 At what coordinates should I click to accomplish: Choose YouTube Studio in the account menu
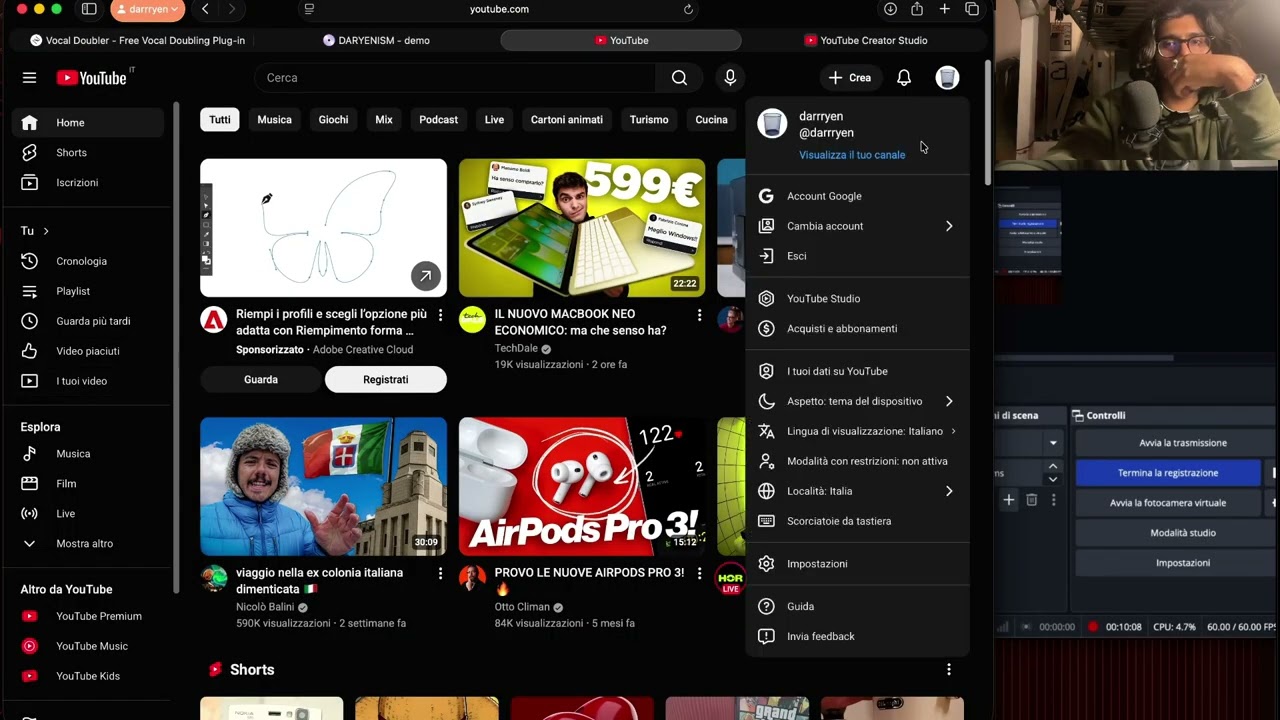click(857, 299)
